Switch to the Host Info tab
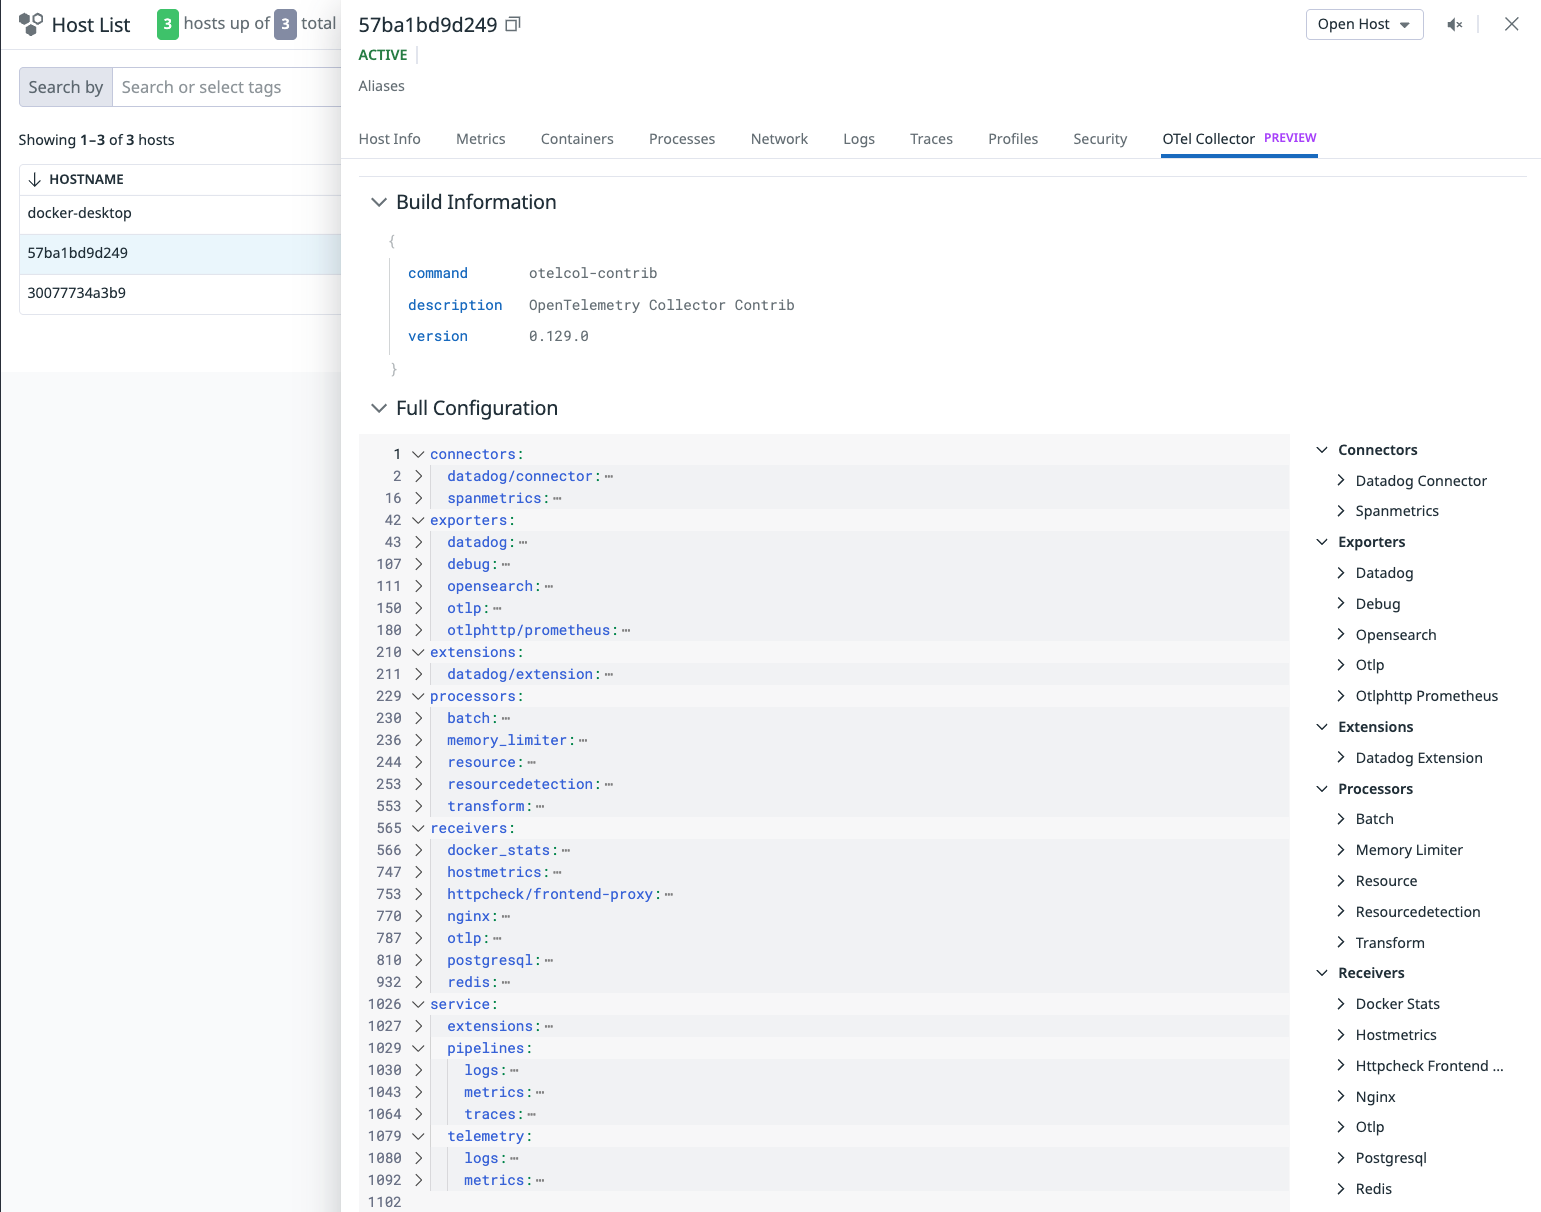The width and height of the screenshot is (1541, 1212). pyautogui.click(x=389, y=139)
